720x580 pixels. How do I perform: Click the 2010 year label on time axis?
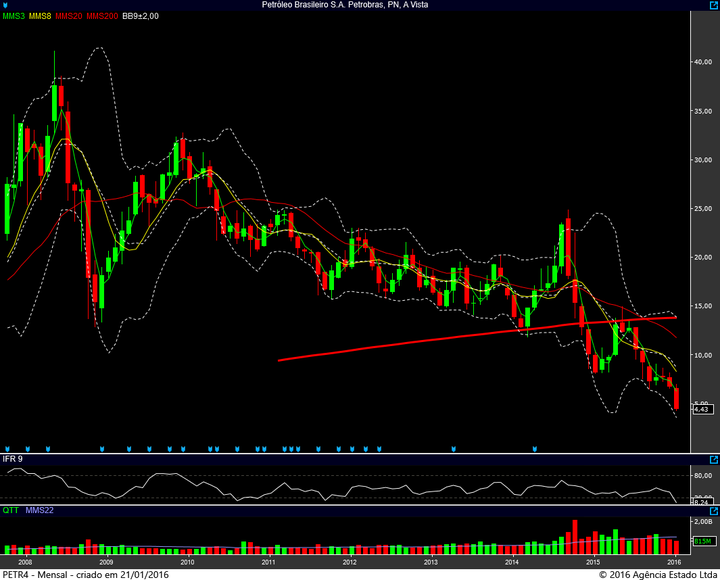pyautogui.click(x=187, y=562)
